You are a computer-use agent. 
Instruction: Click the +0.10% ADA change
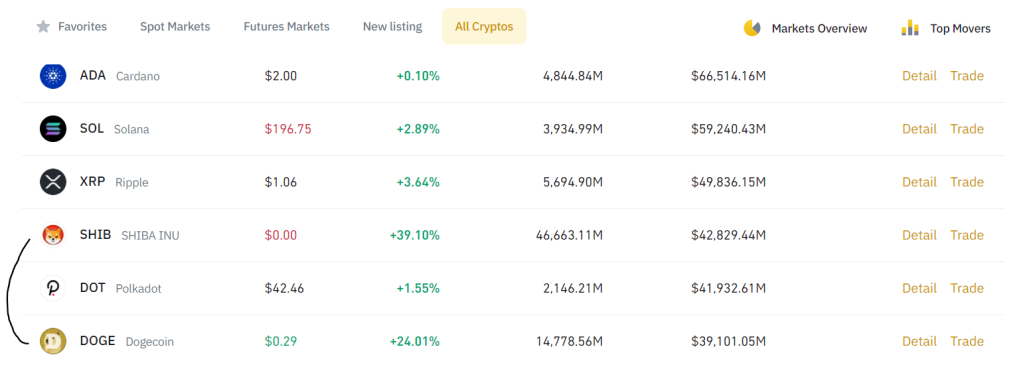coord(418,76)
